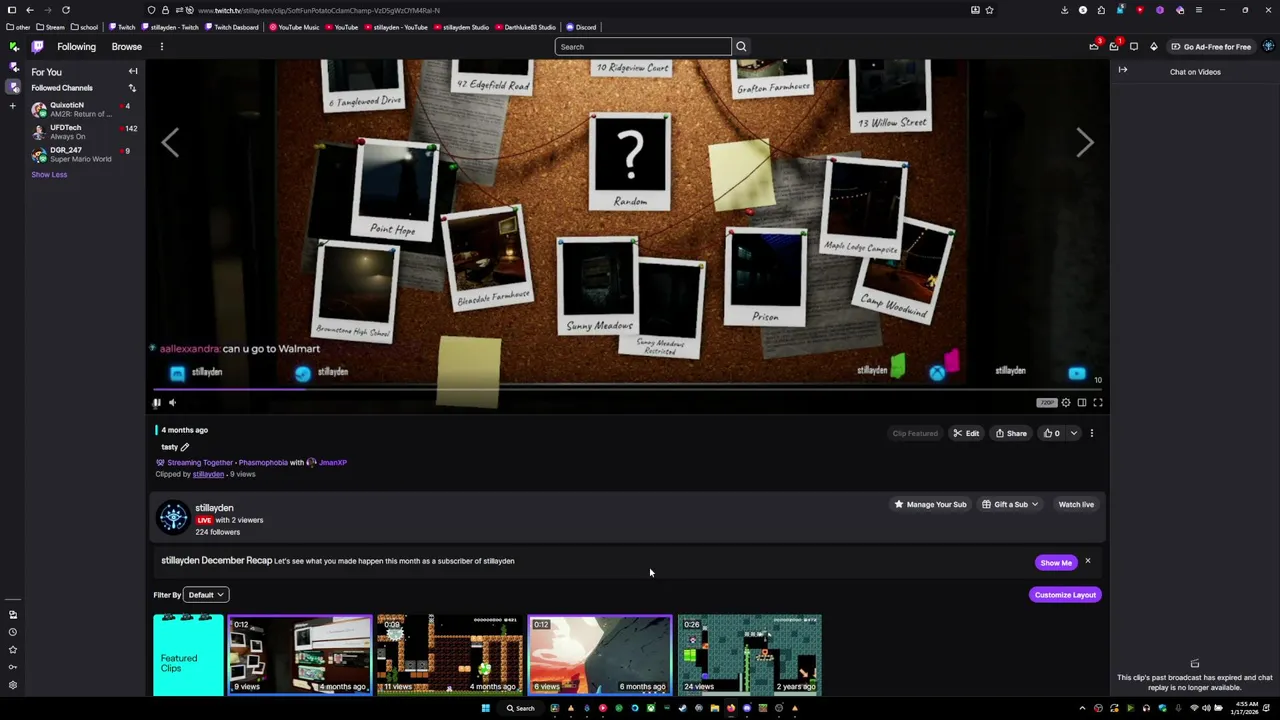Open the whispers chat icon

1134,47
